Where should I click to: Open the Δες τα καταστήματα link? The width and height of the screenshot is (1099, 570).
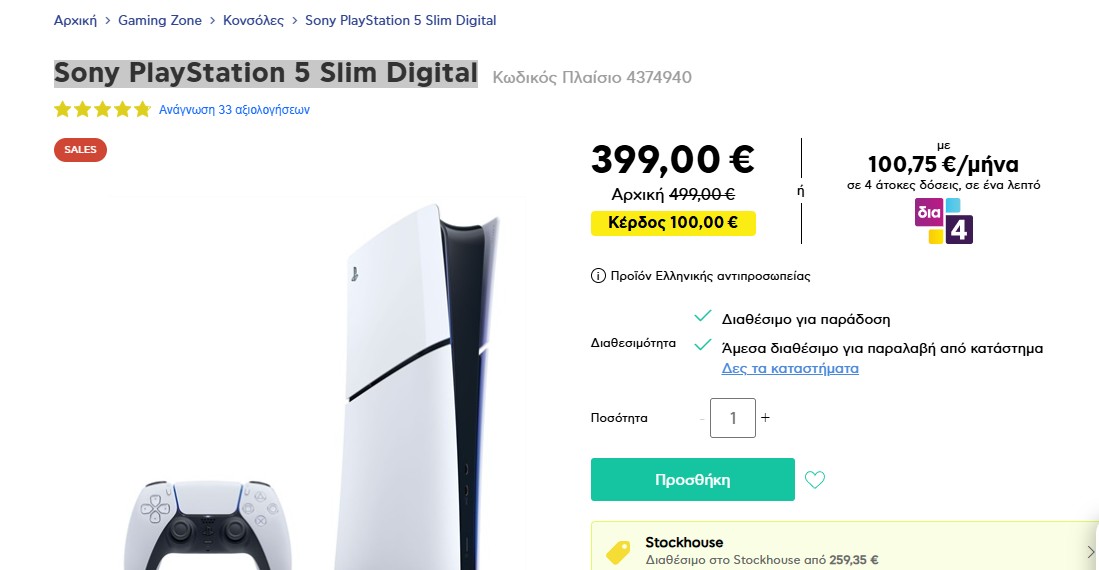(x=790, y=368)
